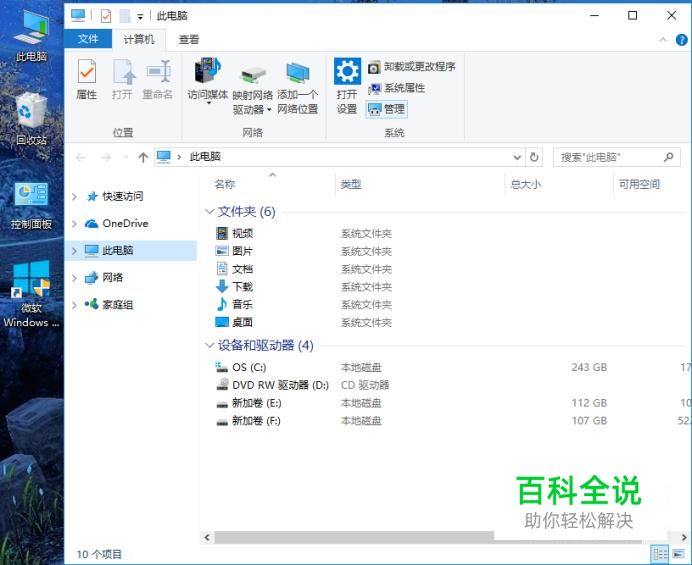Expand 网络 in navigation pane
Viewport: 692px width, 565px height.
tap(75, 278)
